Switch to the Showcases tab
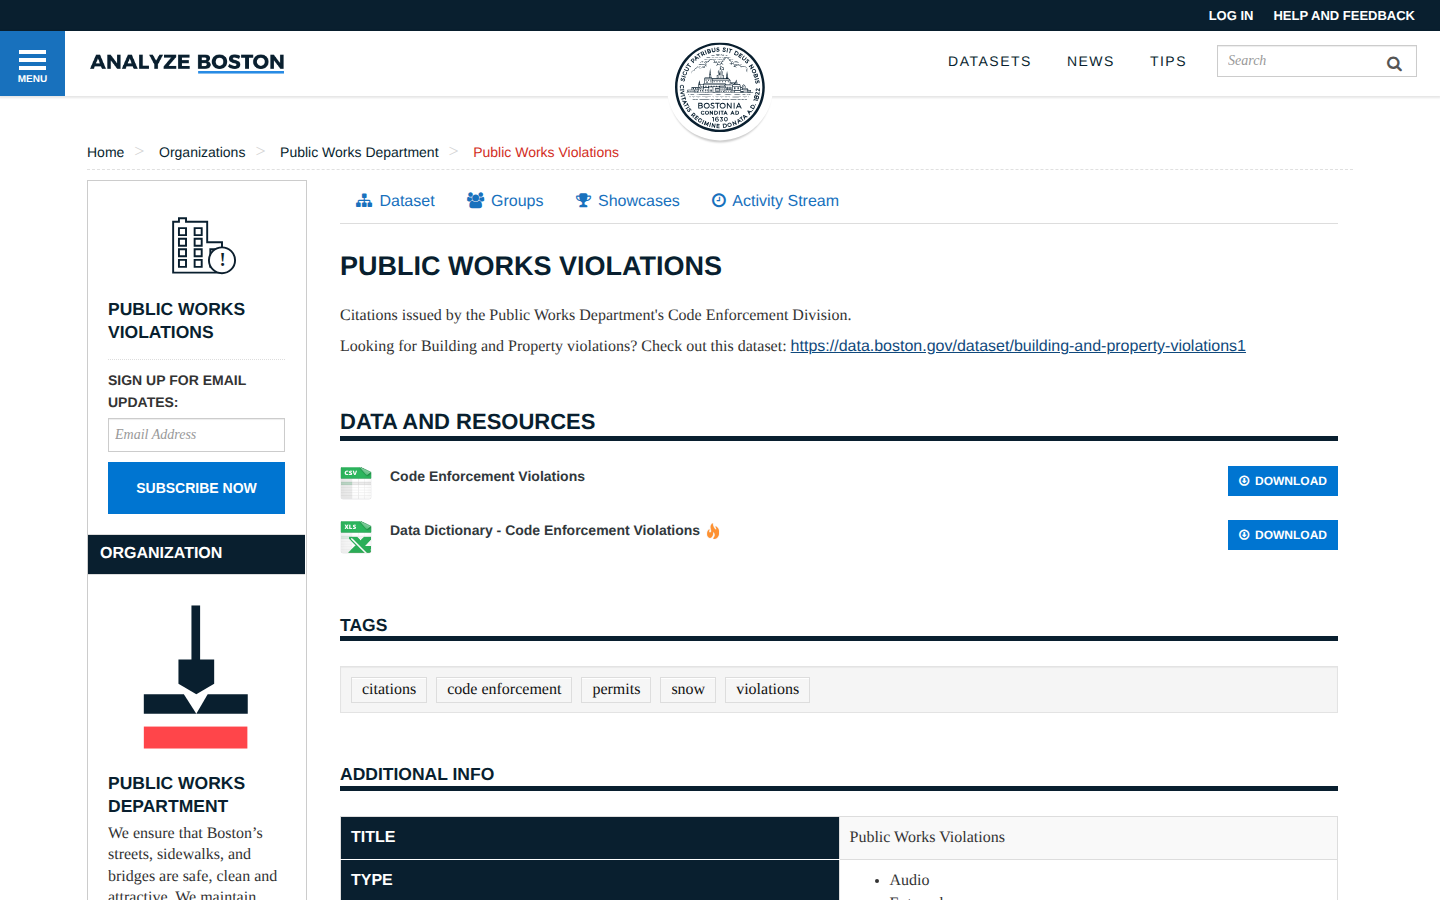Viewport: 1440px width, 900px height. point(628,201)
